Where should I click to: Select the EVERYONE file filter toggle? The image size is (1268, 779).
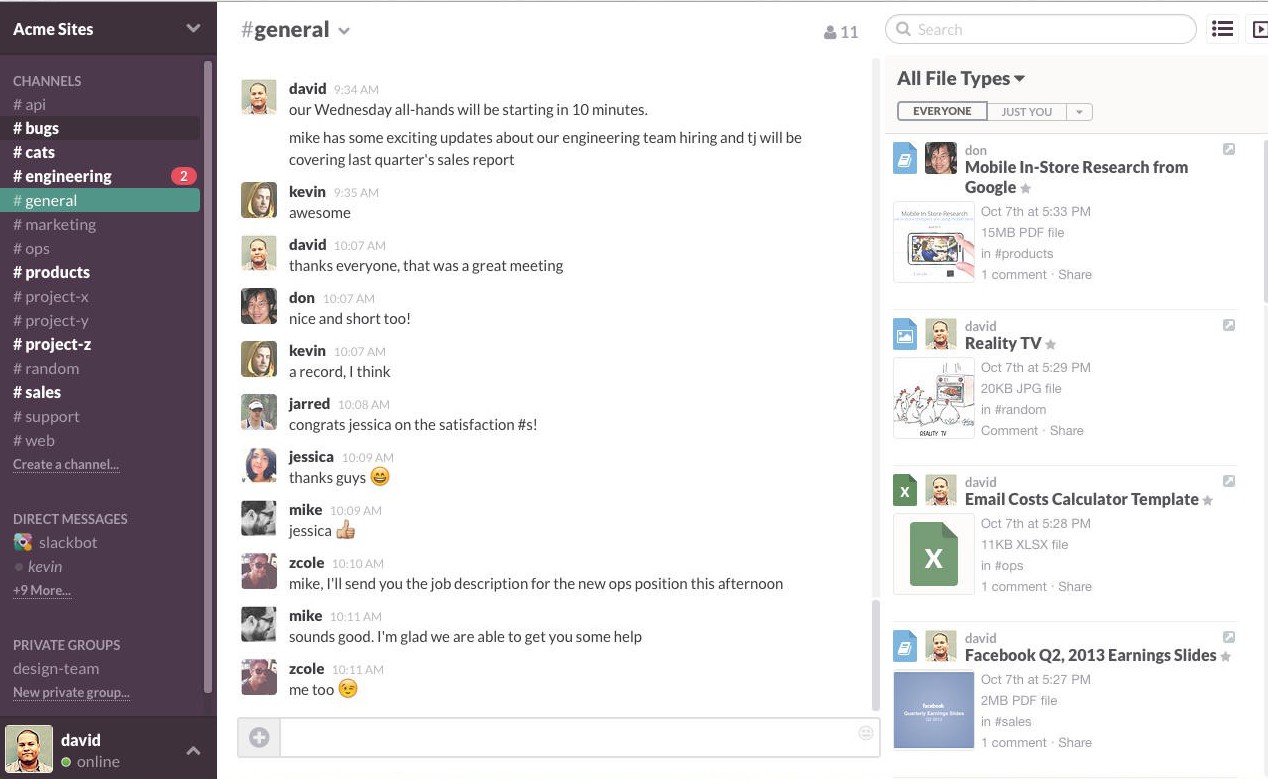pos(942,111)
